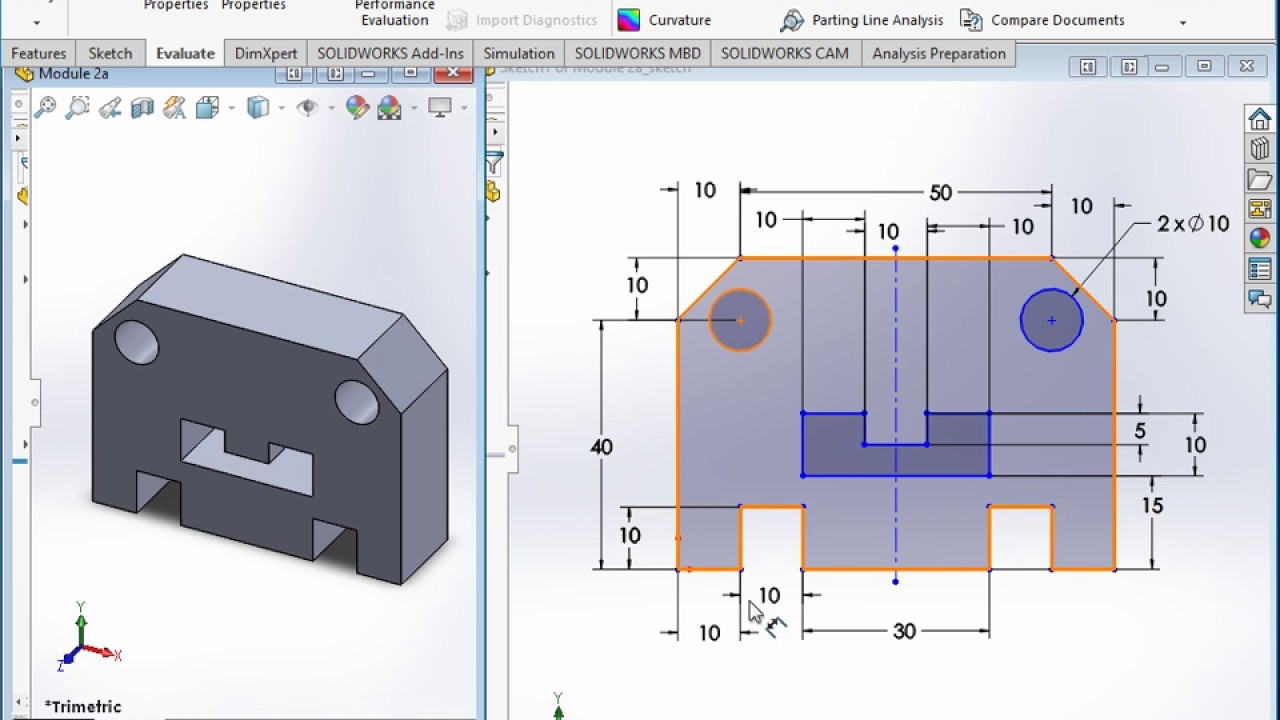Open the Appearances task pane color ball

1259,238
